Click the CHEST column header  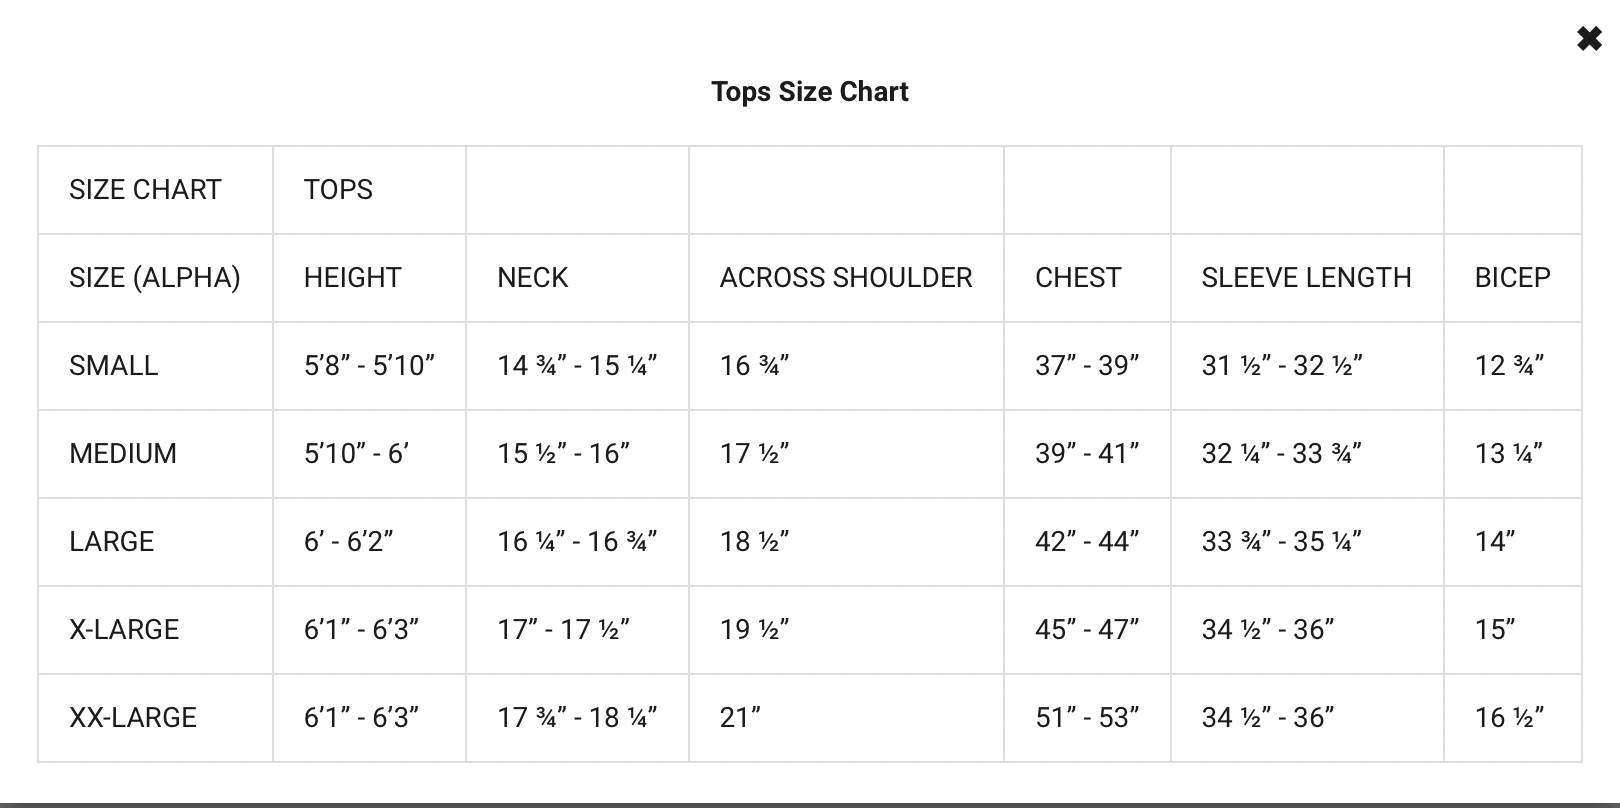click(1078, 277)
